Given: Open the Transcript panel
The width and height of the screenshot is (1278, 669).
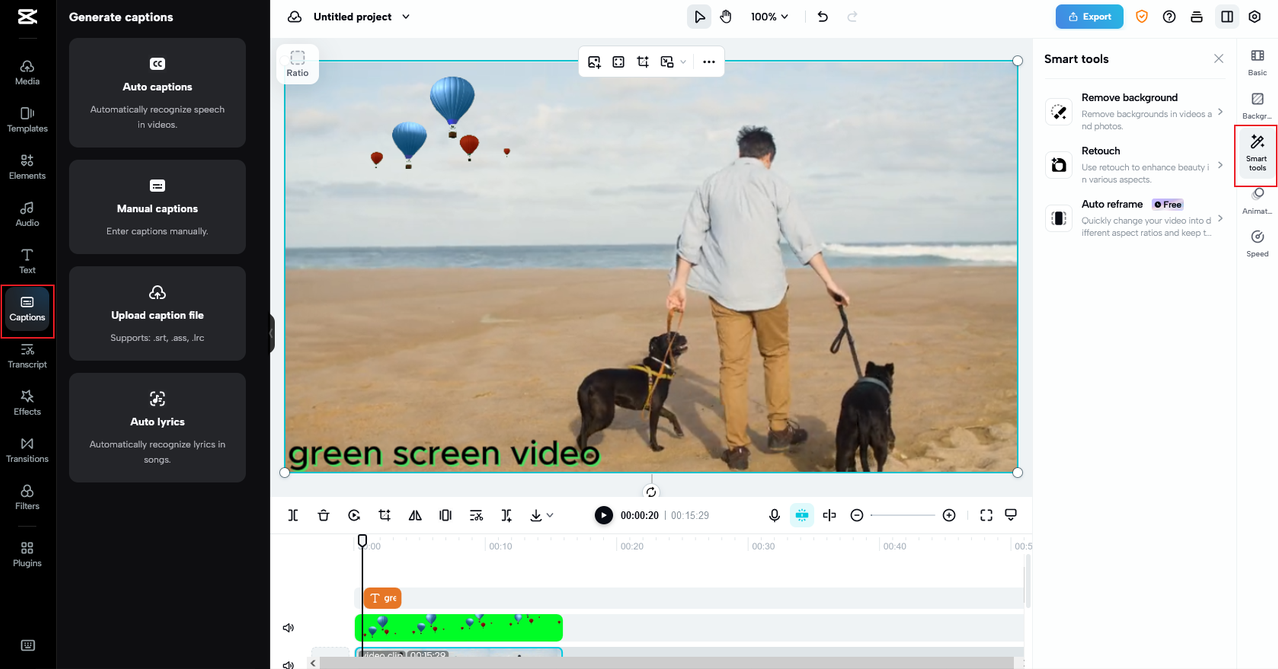Looking at the screenshot, I should click(27, 355).
